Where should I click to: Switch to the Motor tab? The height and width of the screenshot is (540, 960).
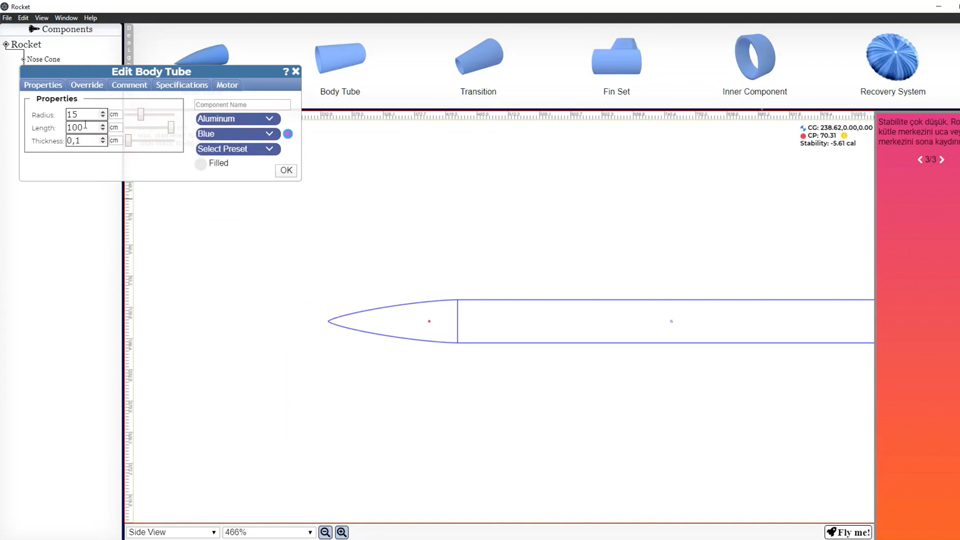pyautogui.click(x=227, y=85)
